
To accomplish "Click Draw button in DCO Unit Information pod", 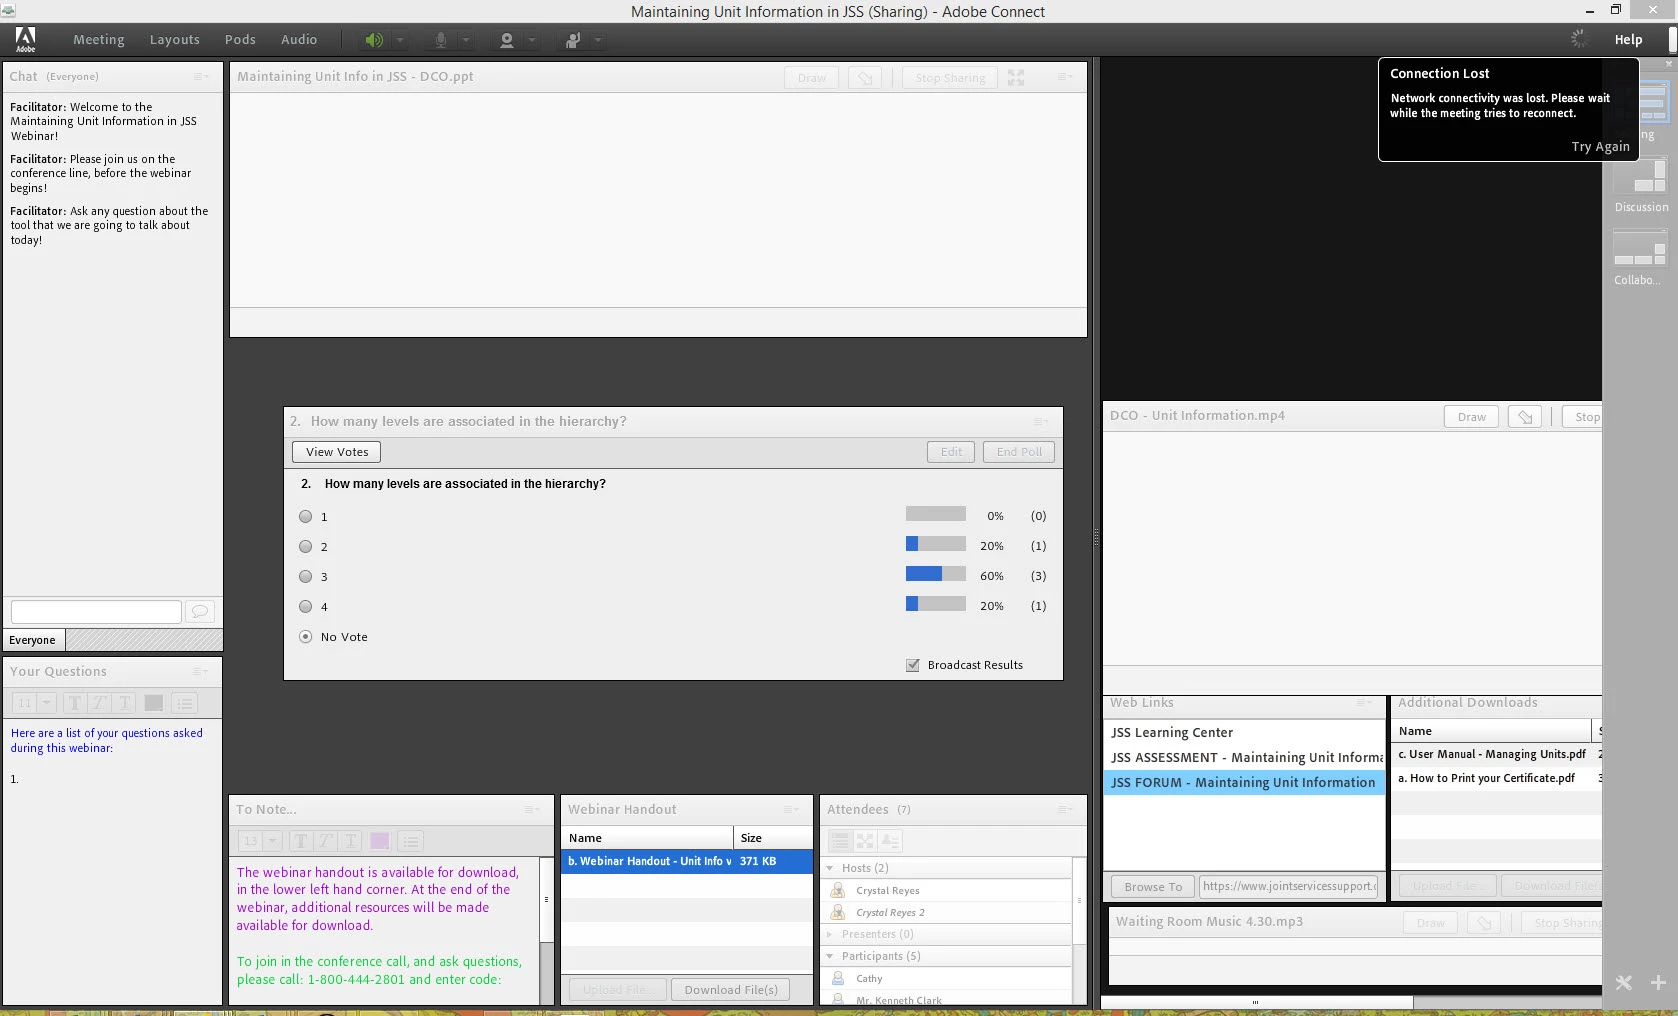I will pyautogui.click(x=1471, y=417).
